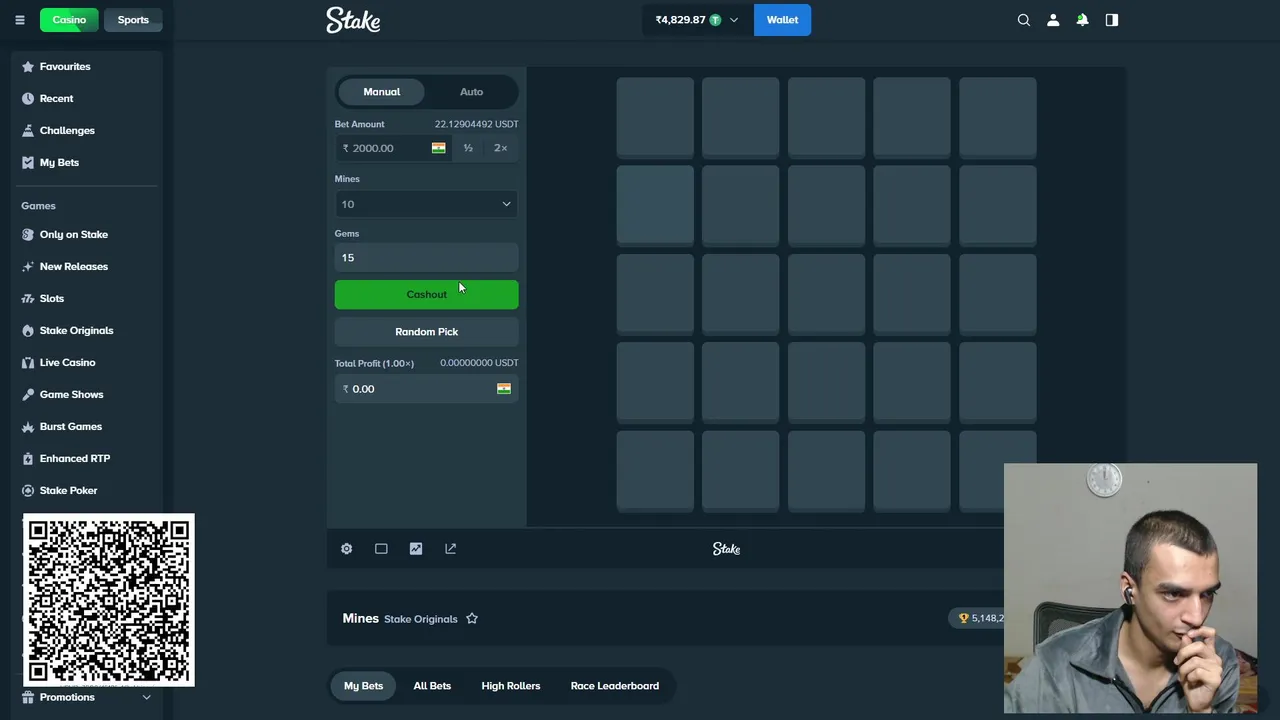The height and width of the screenshot is (720, 1280).
Task: Halve the bet with ½ button
Action: click(x=468, y=148)
